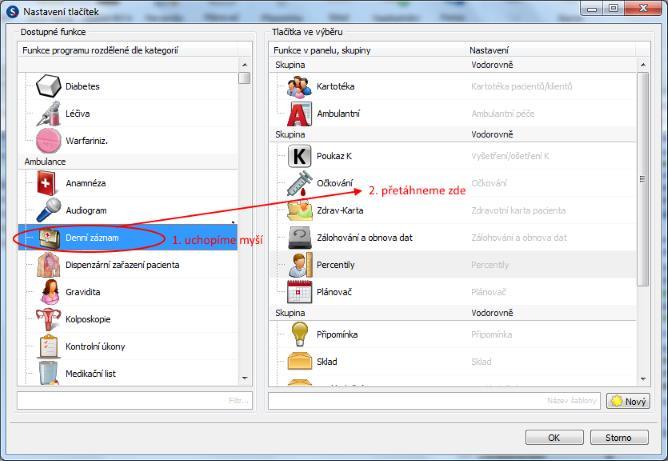Select the Medikační list icon

point(48,373)
